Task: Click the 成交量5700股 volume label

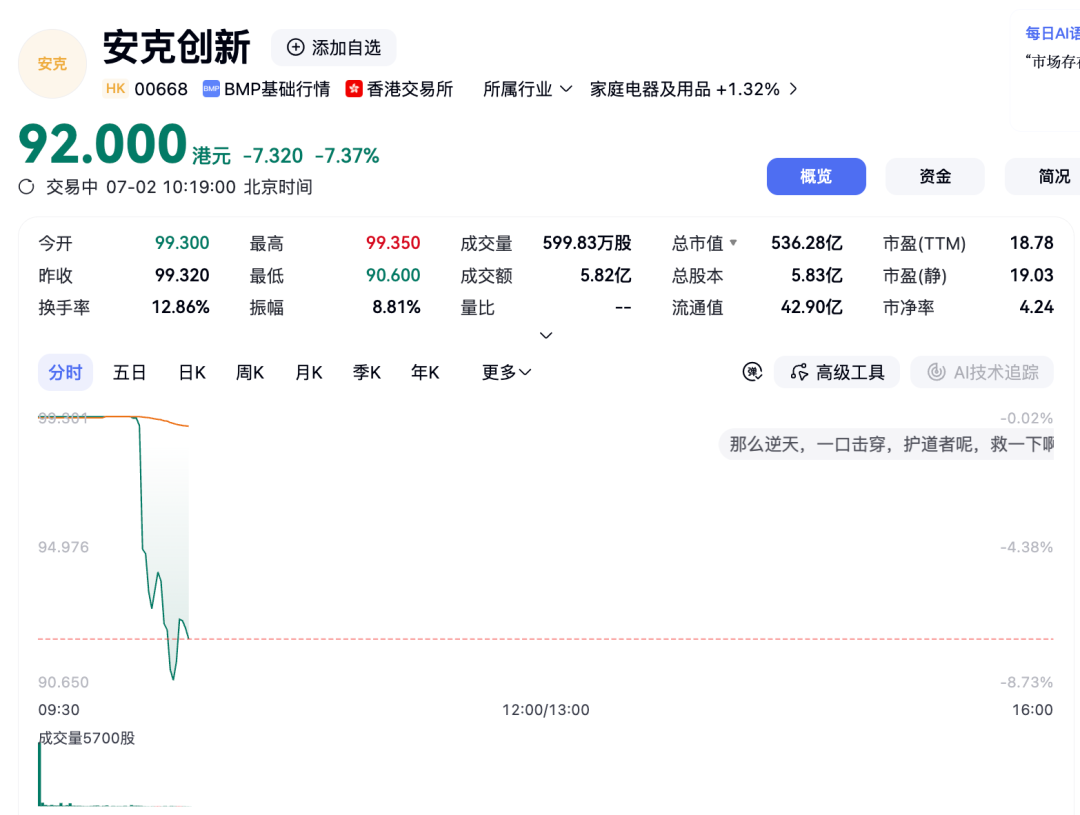Action: pyautogui.click(x=87, y=738)
